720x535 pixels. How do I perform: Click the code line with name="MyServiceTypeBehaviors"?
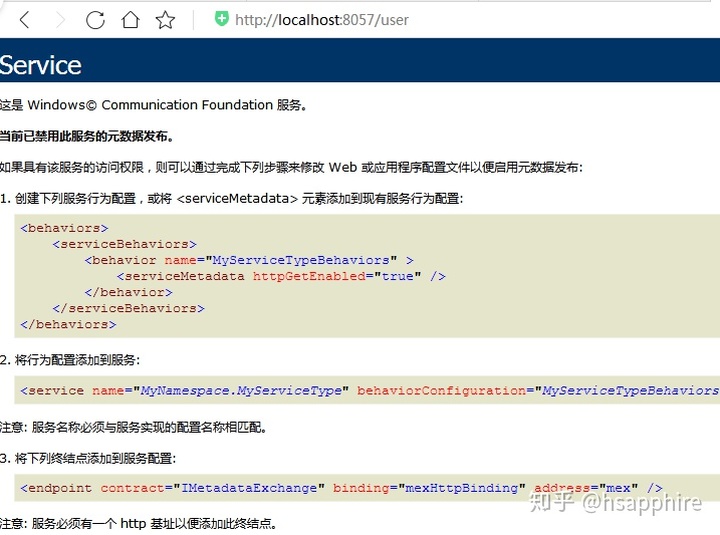[x=249, y=260]
